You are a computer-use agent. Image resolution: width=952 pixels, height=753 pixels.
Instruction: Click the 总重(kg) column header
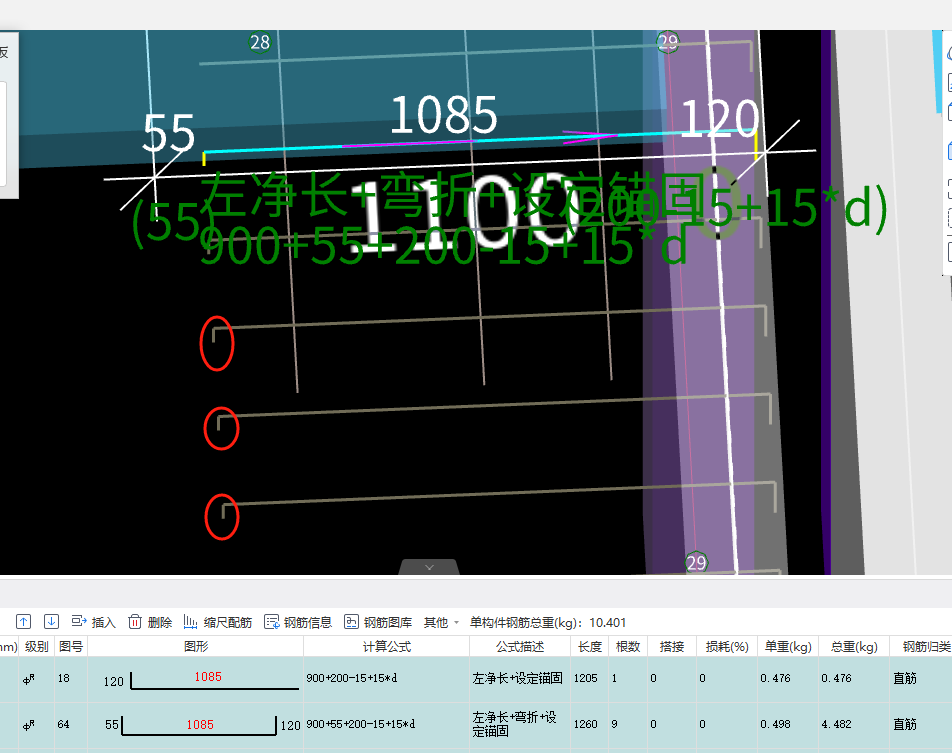(x=854, y=646)
